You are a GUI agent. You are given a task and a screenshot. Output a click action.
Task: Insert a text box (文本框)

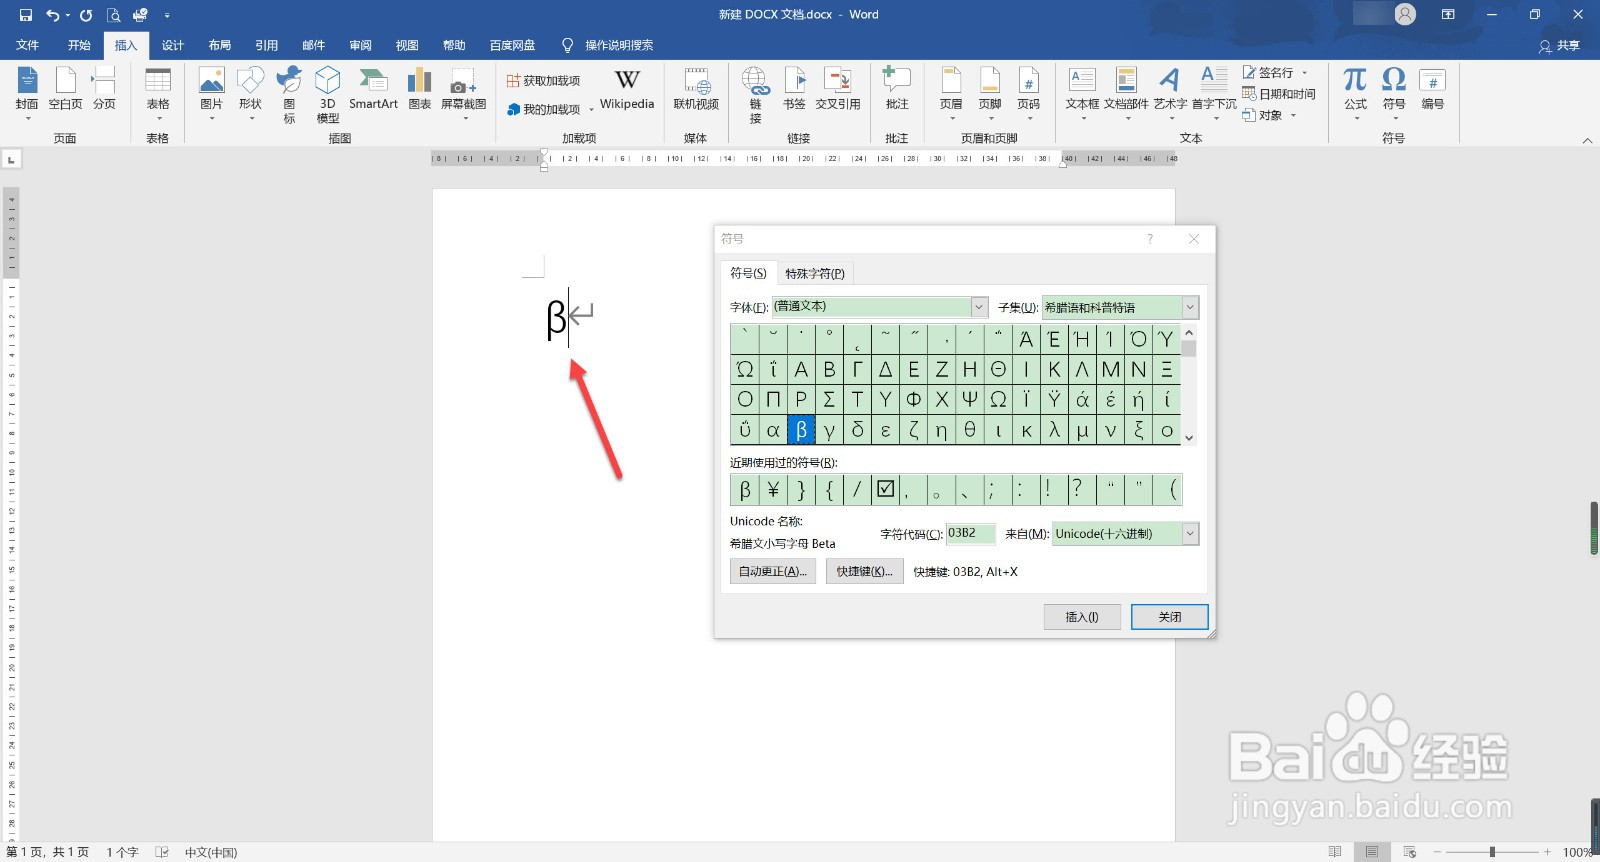(1082, 93)
